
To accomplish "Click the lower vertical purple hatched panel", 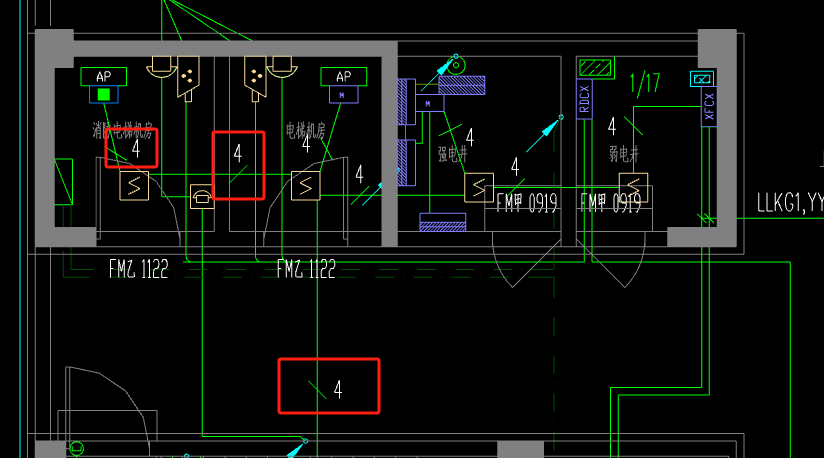I will (406, 163).
